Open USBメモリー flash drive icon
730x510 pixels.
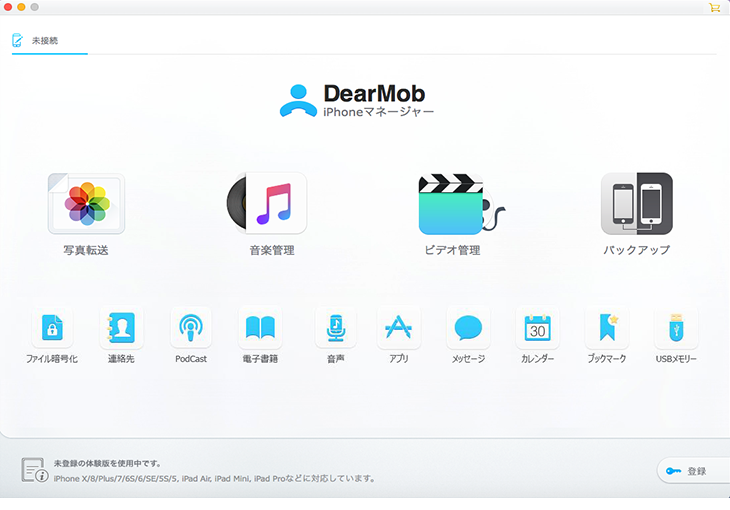[676, 327]
